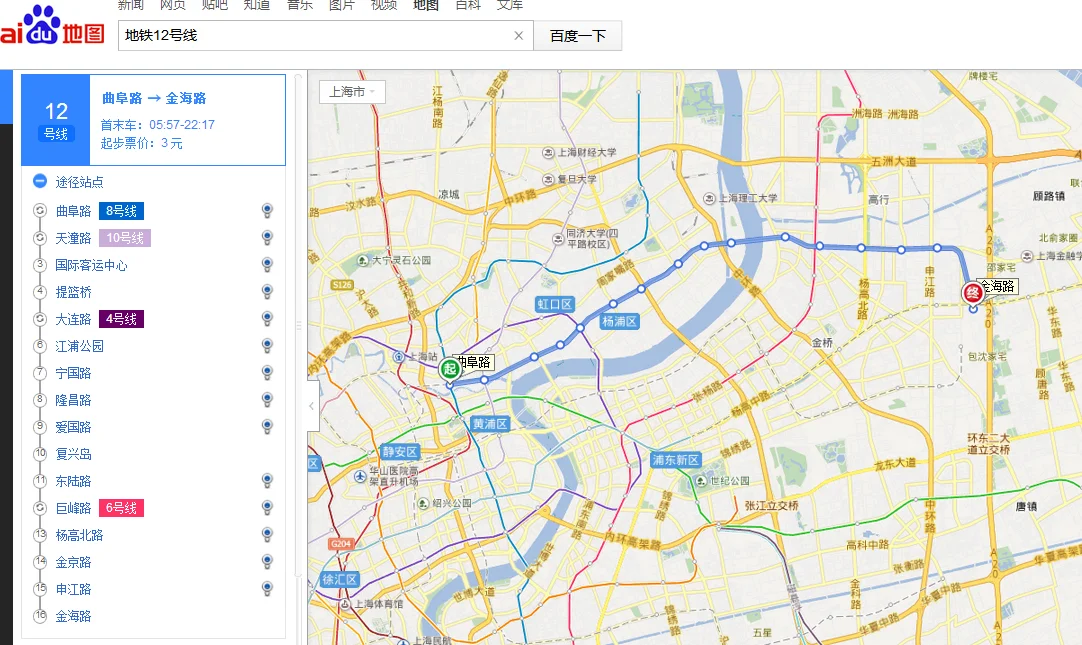Select the pink 6号线 transfer tag
This screenshot has height=645, width=1082.
point(121,508)
